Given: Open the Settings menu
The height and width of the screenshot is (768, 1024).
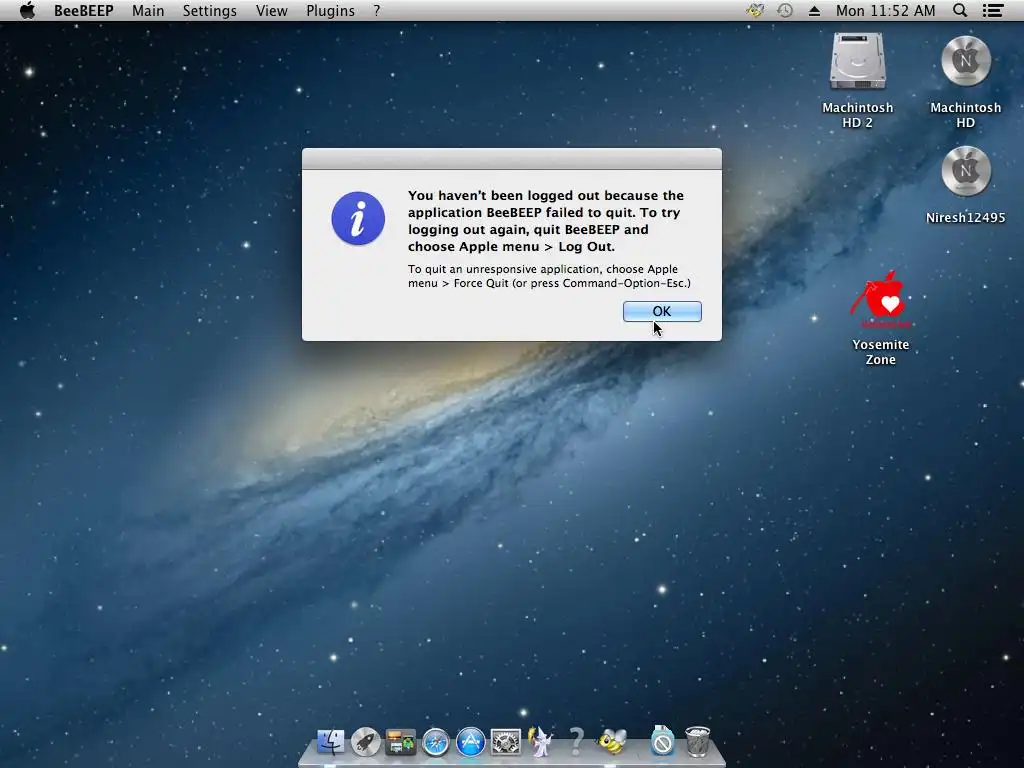Looking at the screenshot, I should [x=210, y=10].
